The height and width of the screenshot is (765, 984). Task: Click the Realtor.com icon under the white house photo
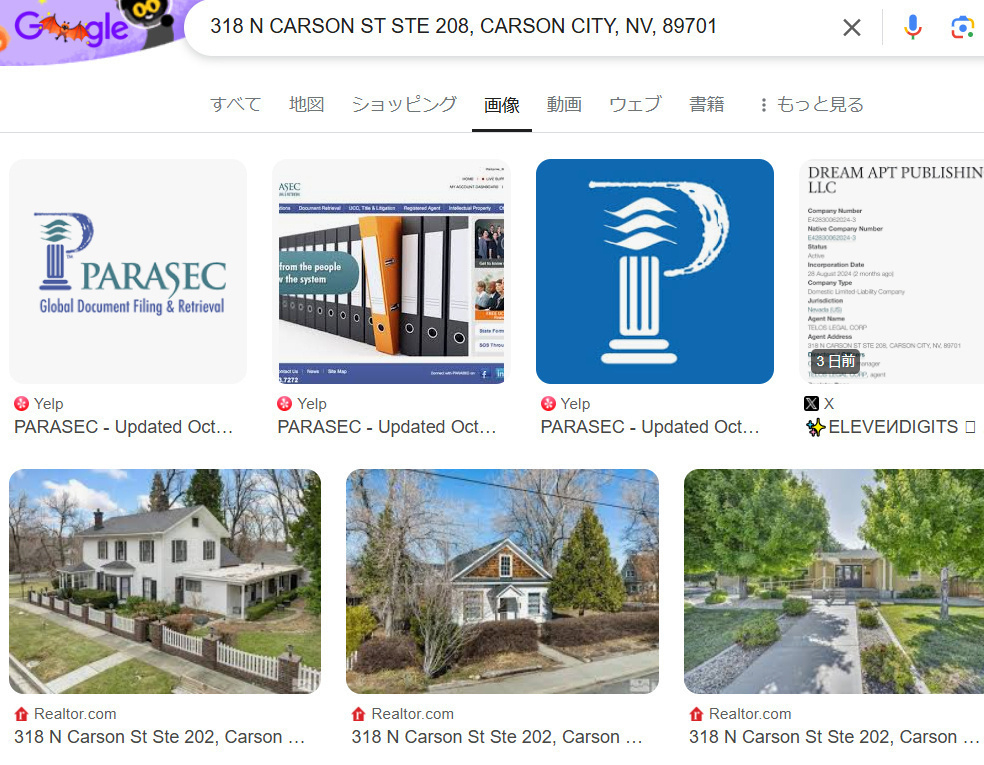click(21, 714)
